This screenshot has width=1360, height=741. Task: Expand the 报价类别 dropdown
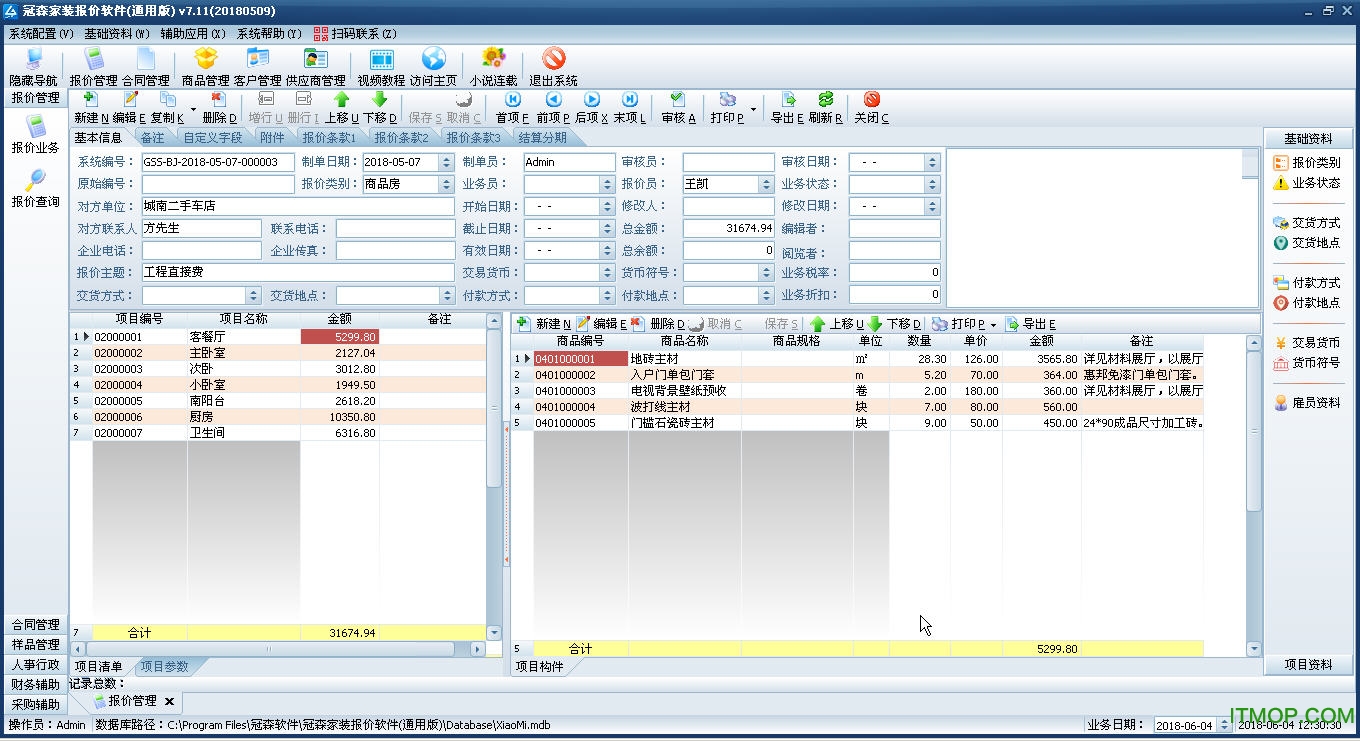coord(447,184)
